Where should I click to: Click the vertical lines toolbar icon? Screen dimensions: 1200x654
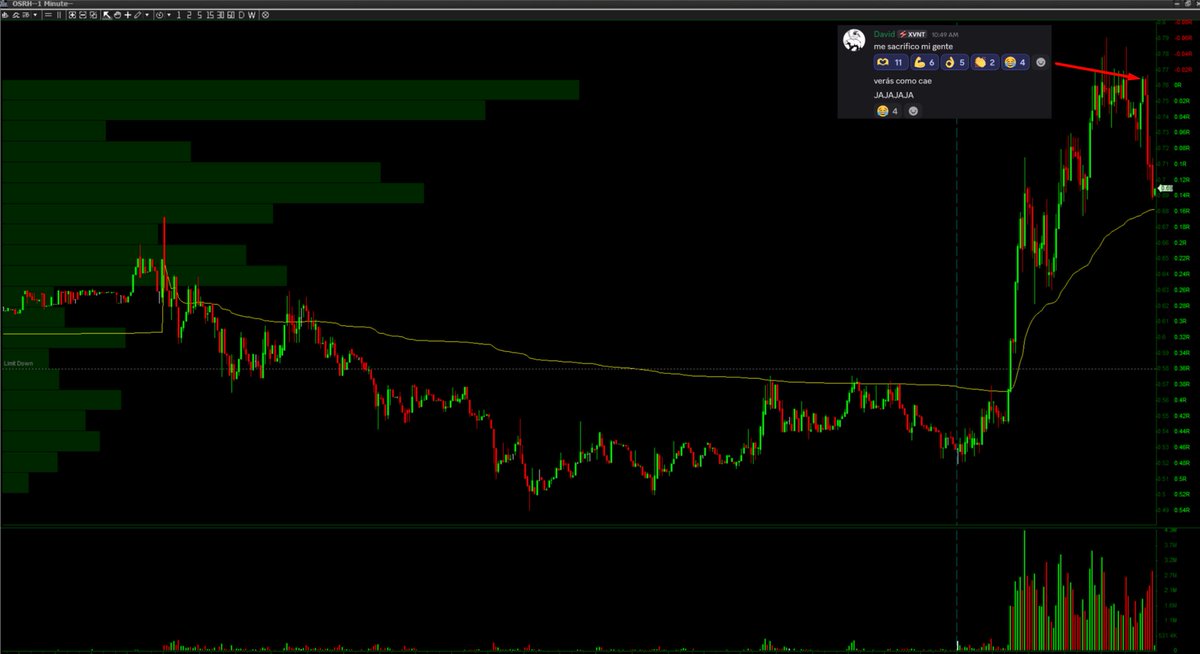pos(59,15)
